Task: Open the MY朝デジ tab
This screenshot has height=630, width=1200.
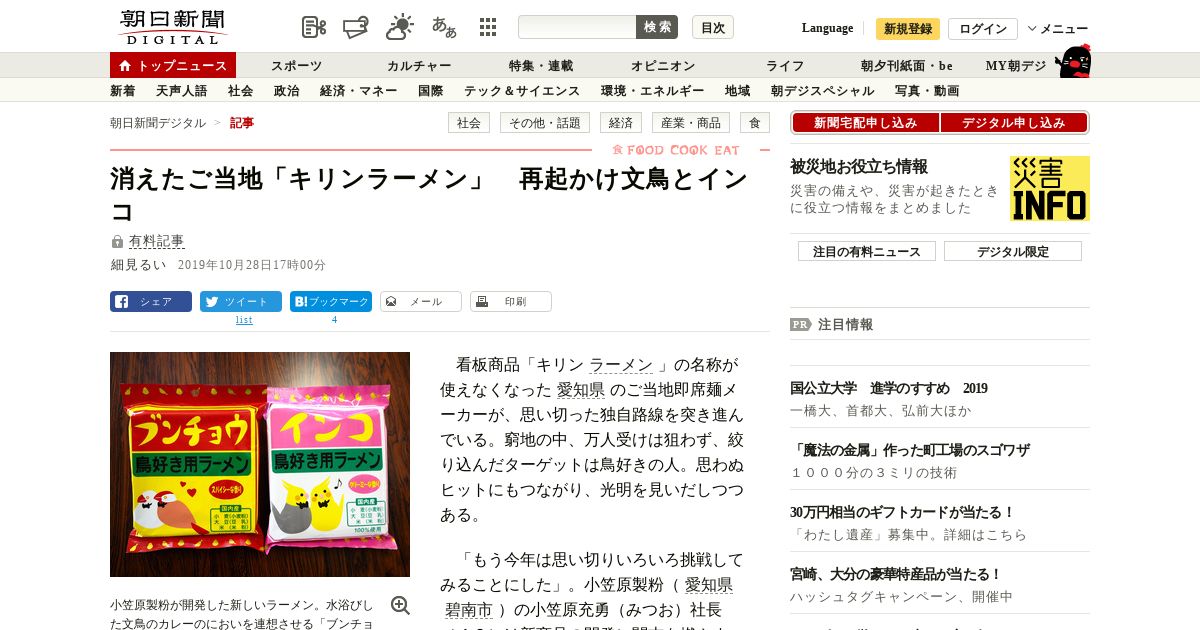Action: click(1016, 66)
